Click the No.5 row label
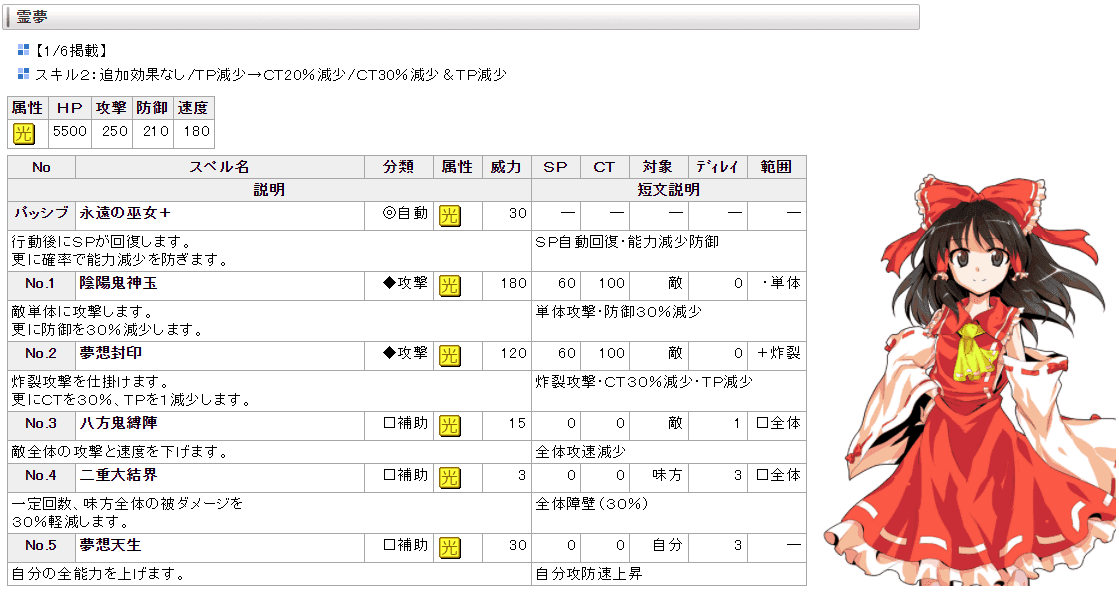The height and width of the screenshot is (610, 1119). pyautogui.click(x=40, y=545)
